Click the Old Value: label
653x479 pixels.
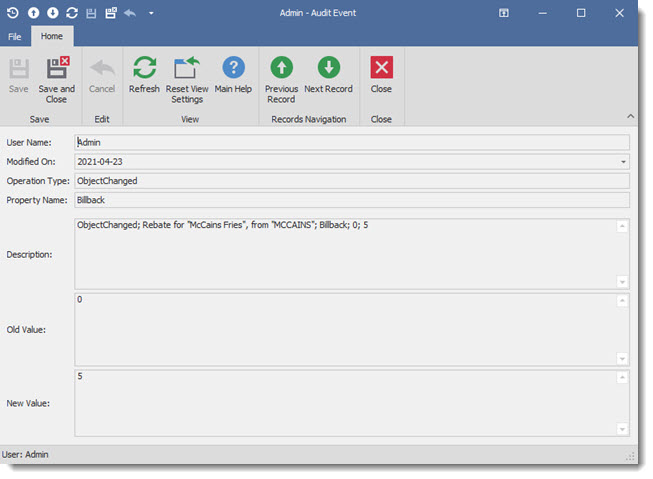[x=26, y=329]
